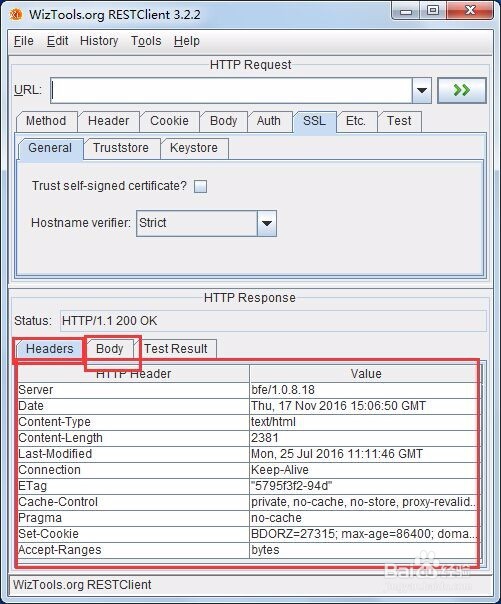Select the Date header name cell
Viewport: 501px width, 604px height.
click(x=134, y=406)
